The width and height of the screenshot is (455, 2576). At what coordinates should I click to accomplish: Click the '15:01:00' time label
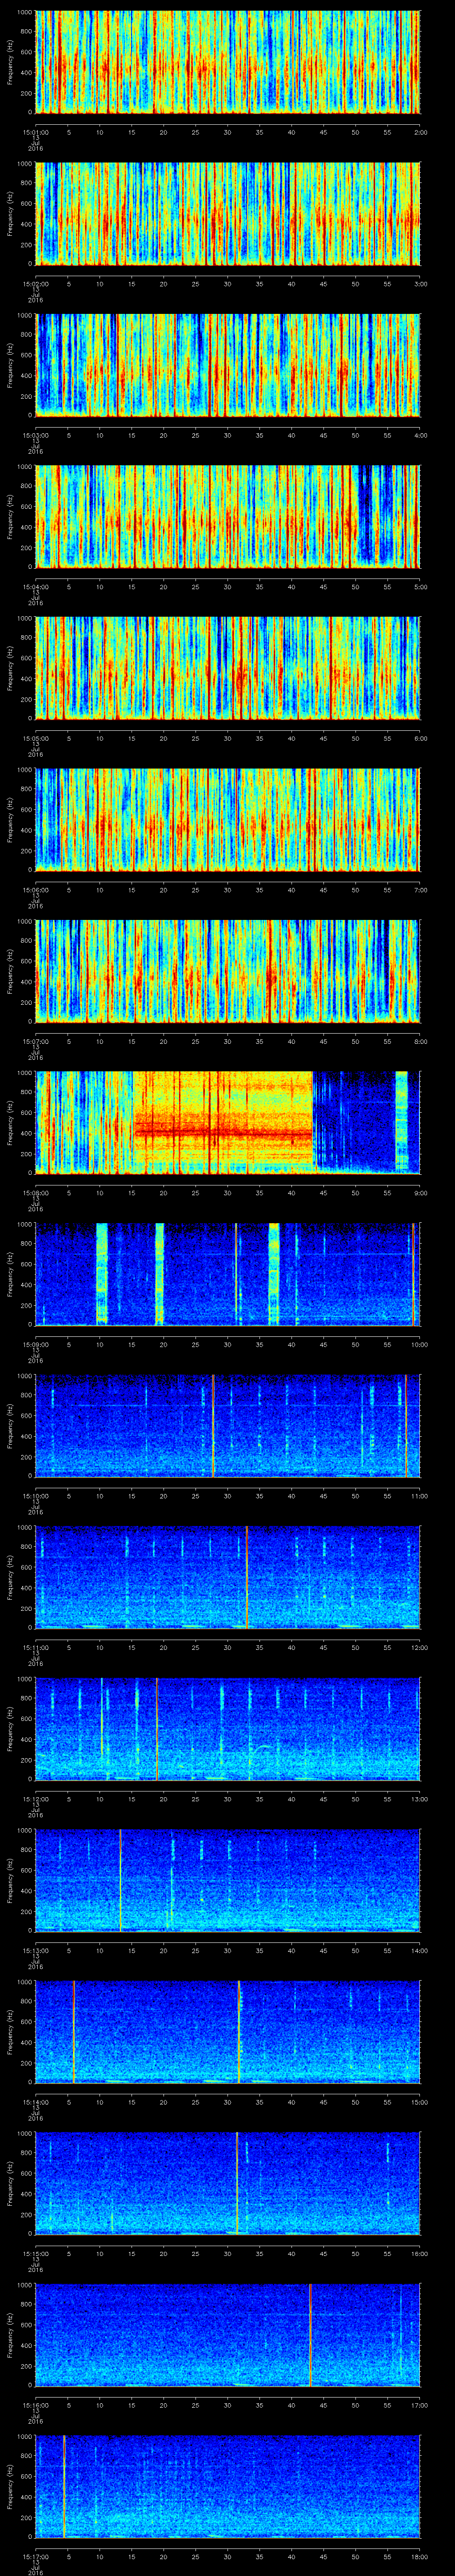(x=36, y=131)
